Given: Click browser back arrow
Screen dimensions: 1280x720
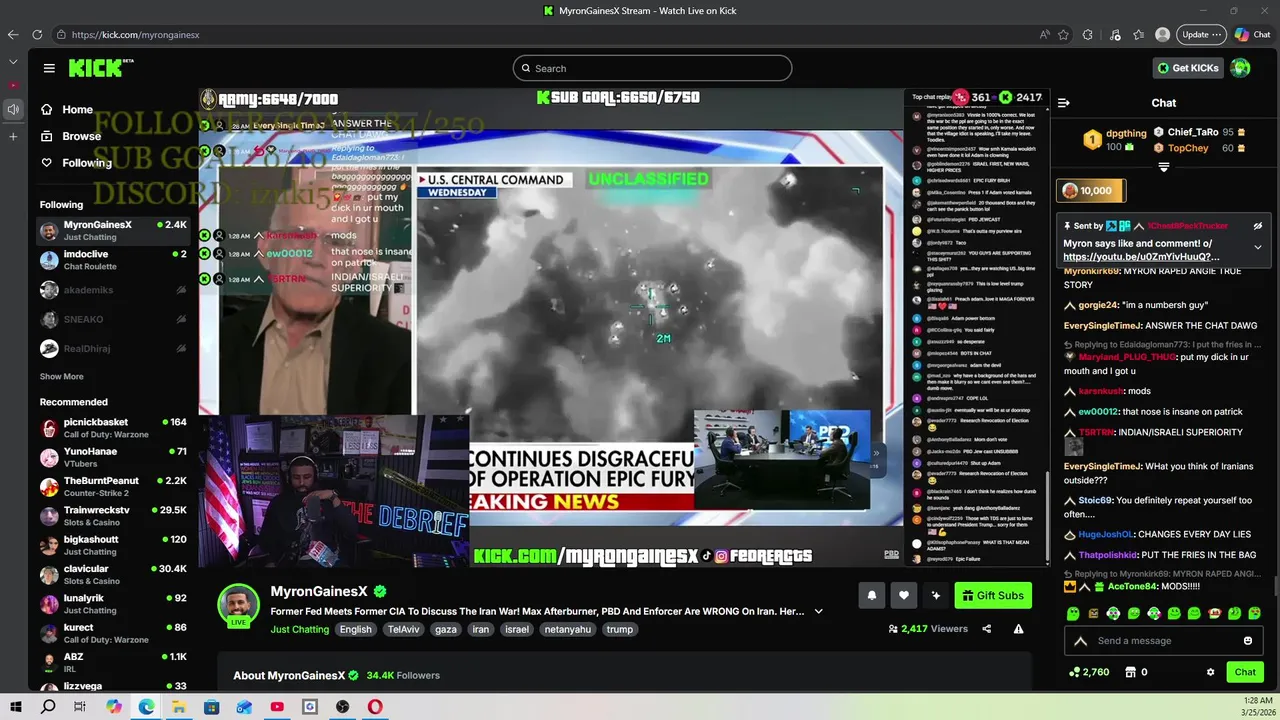Looking at the screenshot, I should 13,34.
